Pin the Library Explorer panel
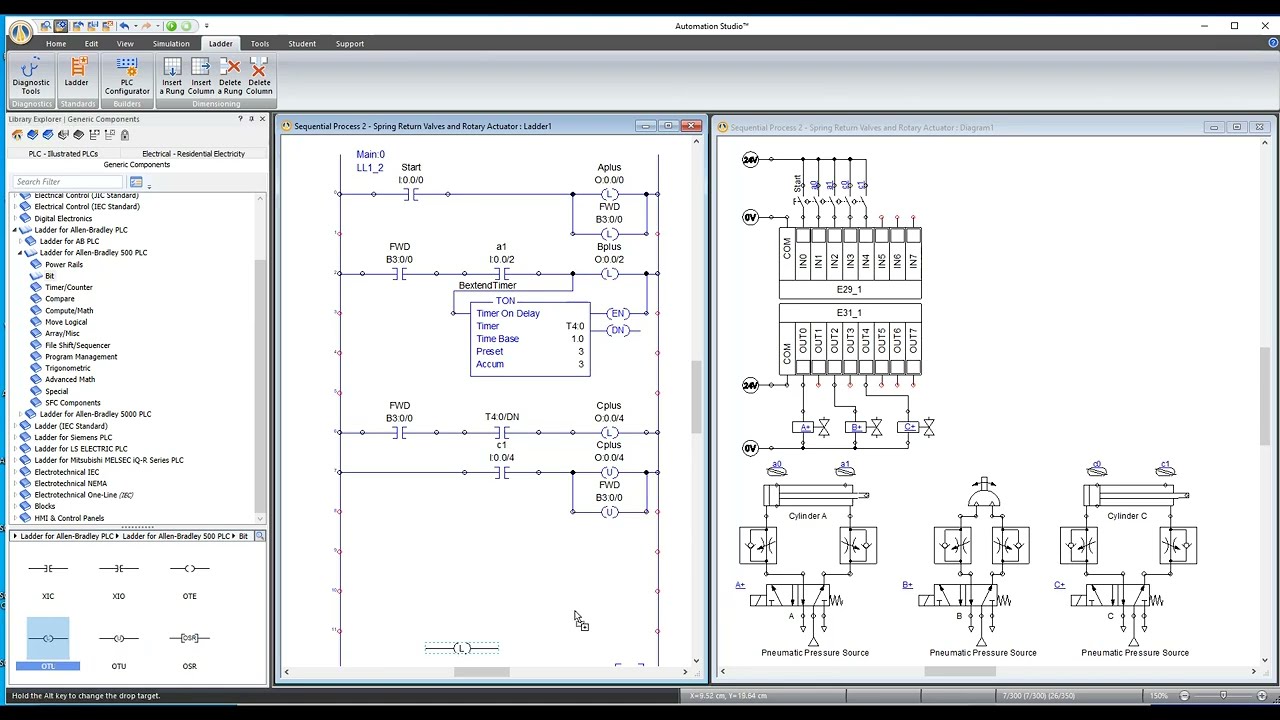 [251, 119]
